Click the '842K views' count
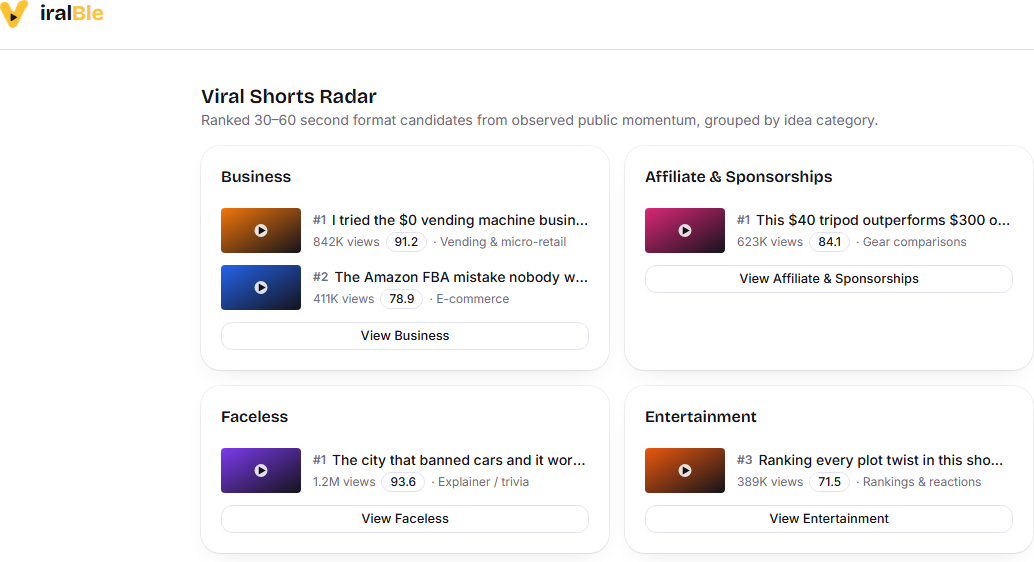The width and height of the screenshot is (1034, 562). pos(346,242)
